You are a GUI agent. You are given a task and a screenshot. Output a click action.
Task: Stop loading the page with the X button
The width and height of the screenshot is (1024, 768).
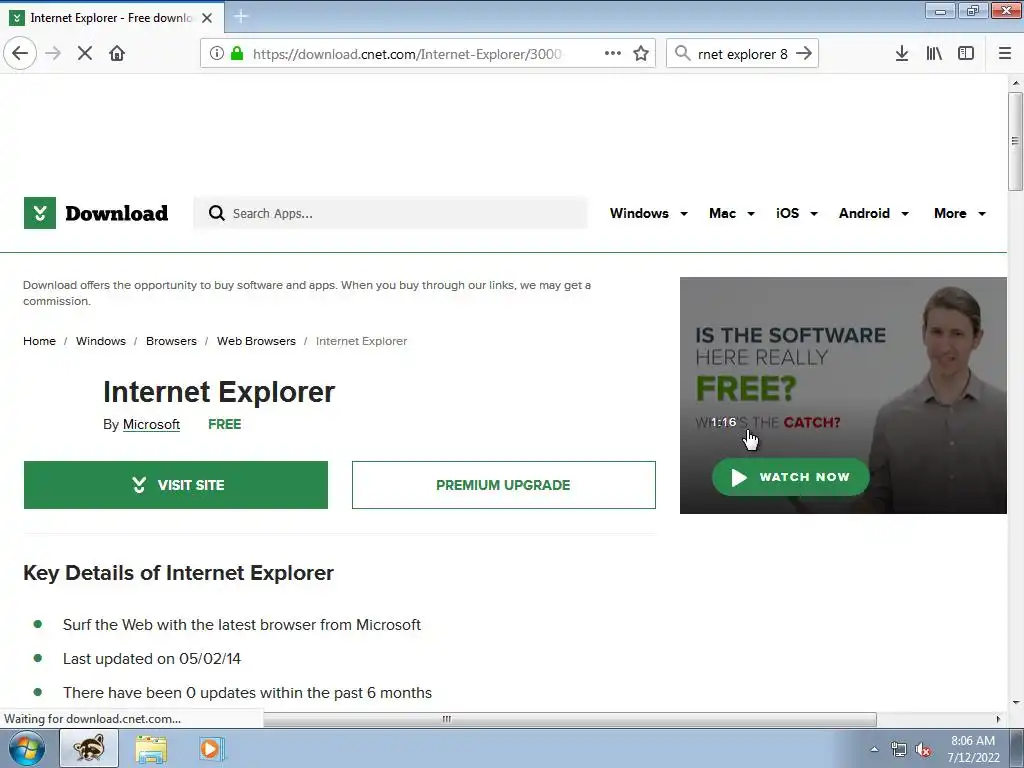(85, 54)
